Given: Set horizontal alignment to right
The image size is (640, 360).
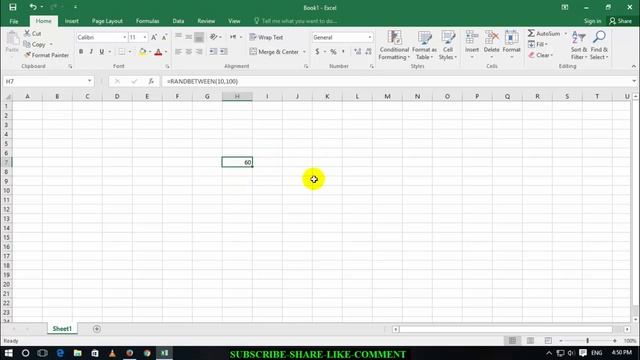Looking at the screenshot, I should (199, 51).
